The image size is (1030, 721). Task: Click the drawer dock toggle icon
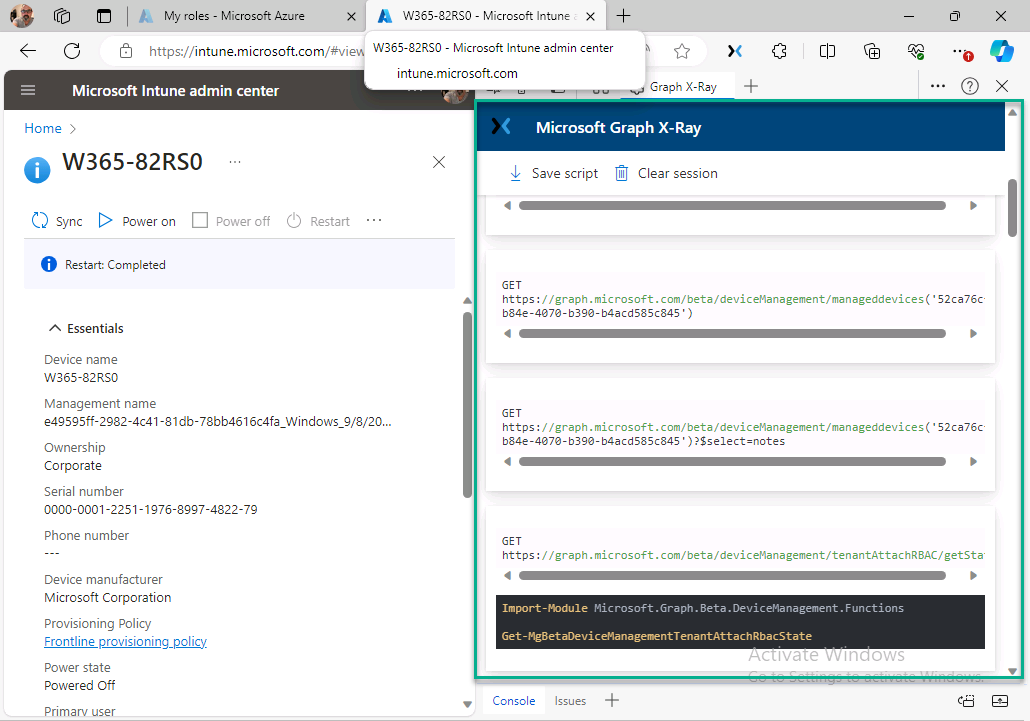(966, 701)
